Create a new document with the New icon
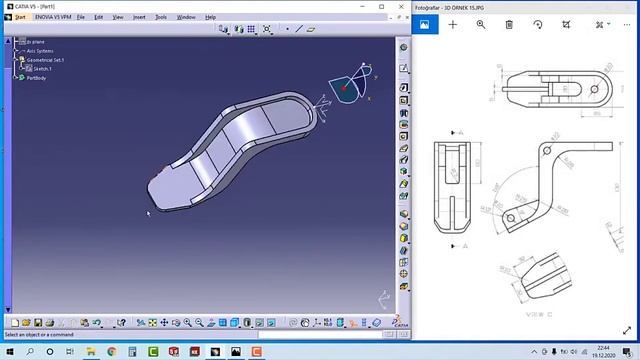The image size is (640, 360). [15, 323]
